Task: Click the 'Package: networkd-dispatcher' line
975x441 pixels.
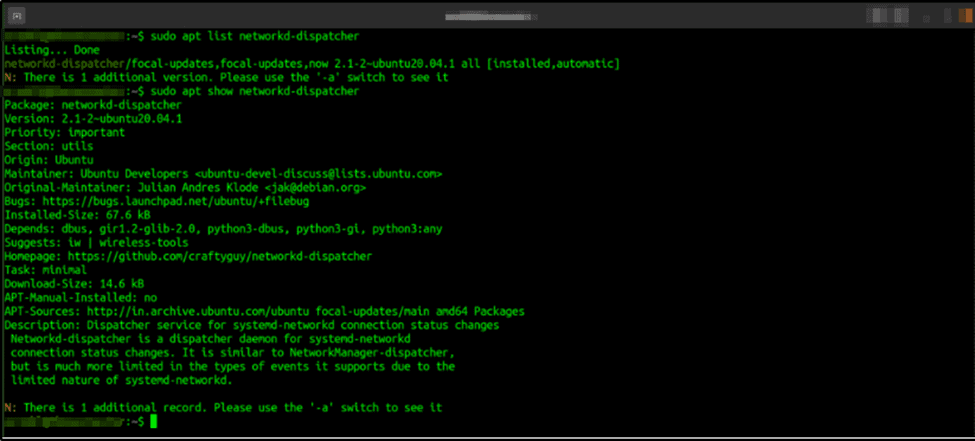Action: click(93, 105)
